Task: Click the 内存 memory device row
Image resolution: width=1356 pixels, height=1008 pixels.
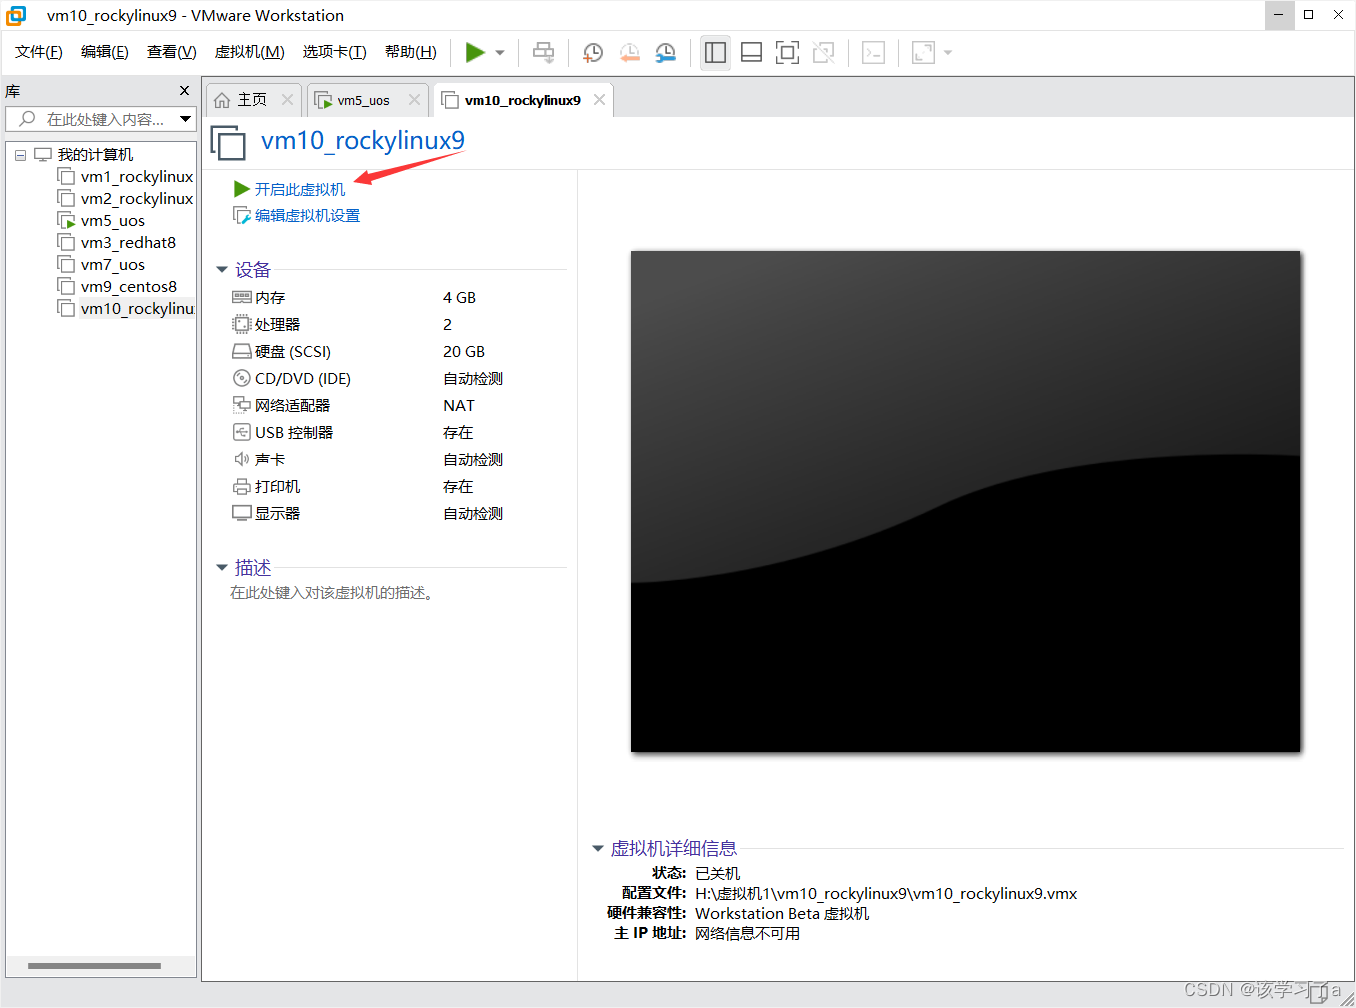Action: [398, 298]
